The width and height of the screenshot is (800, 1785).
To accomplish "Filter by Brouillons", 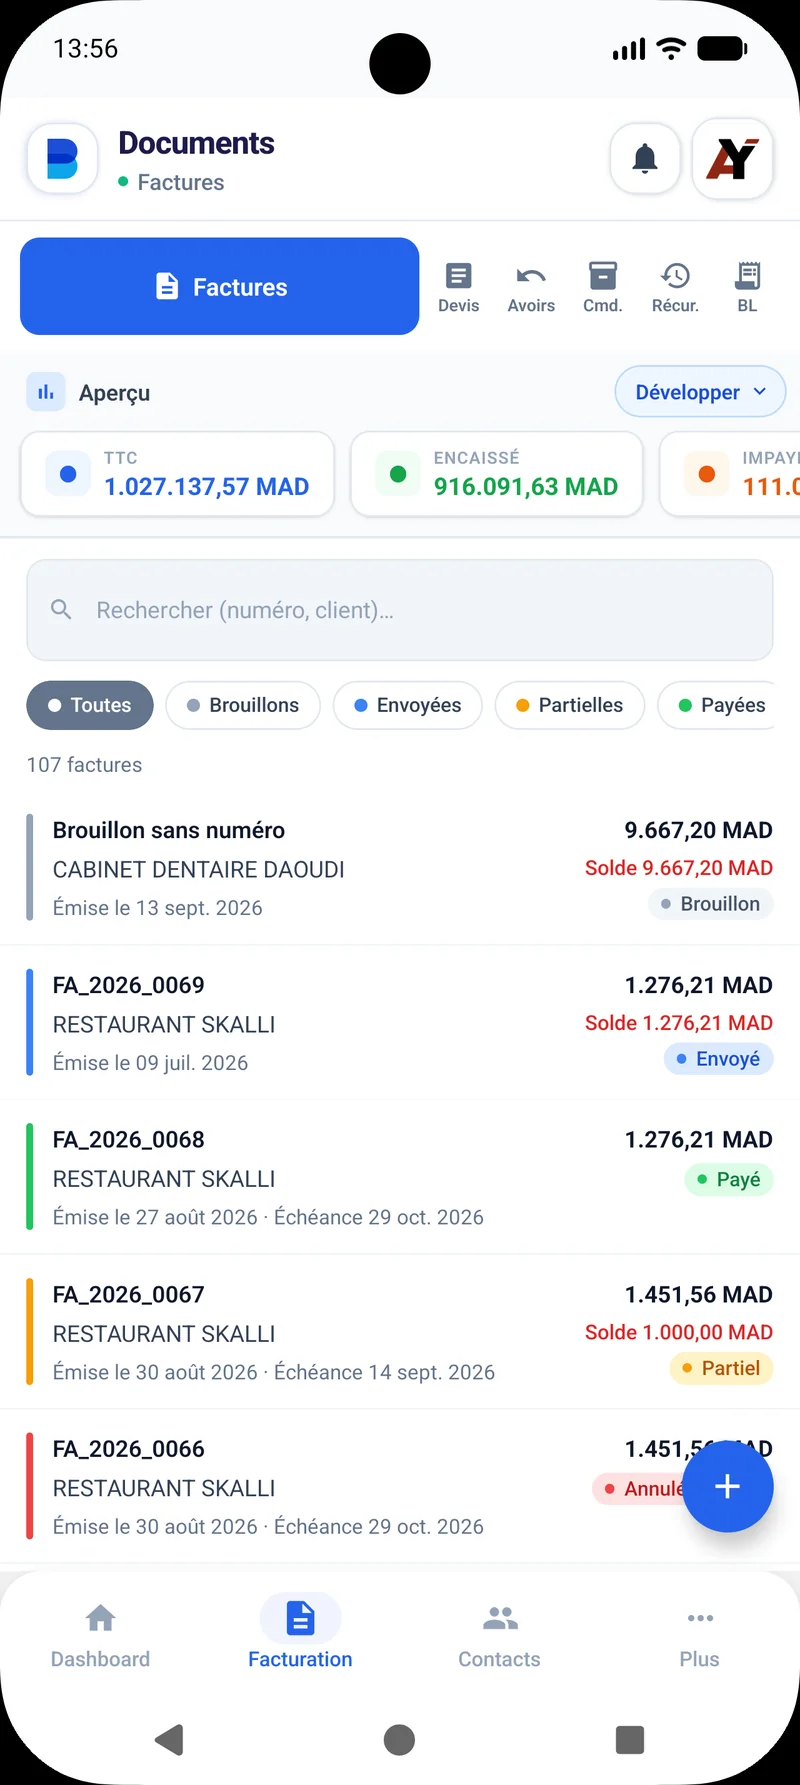I will click(243, 705).
